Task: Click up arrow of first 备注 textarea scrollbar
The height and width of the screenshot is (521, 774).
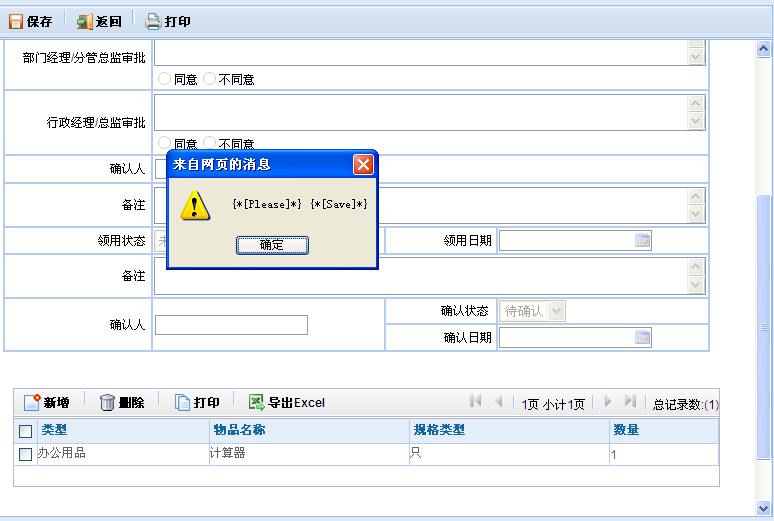Action: coord(696,197)
